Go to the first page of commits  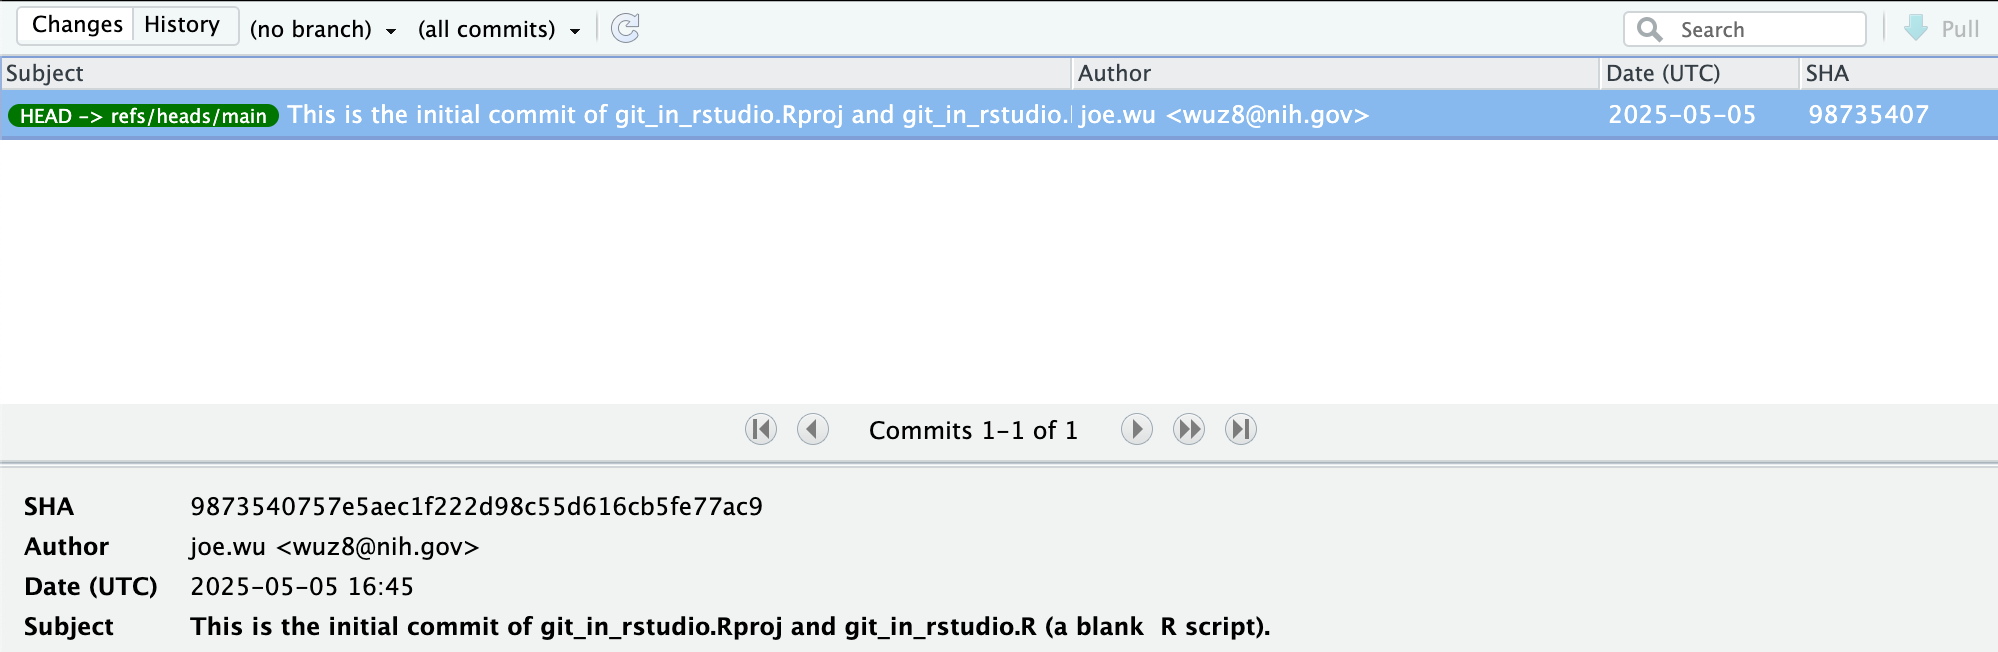pyautogui.click(x=761, y=430)
